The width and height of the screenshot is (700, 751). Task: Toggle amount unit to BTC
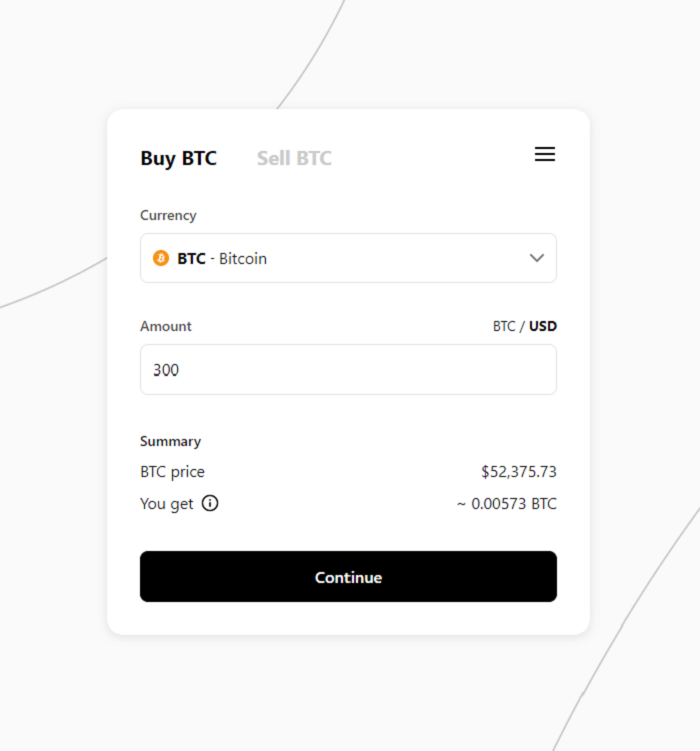(504, 326)
